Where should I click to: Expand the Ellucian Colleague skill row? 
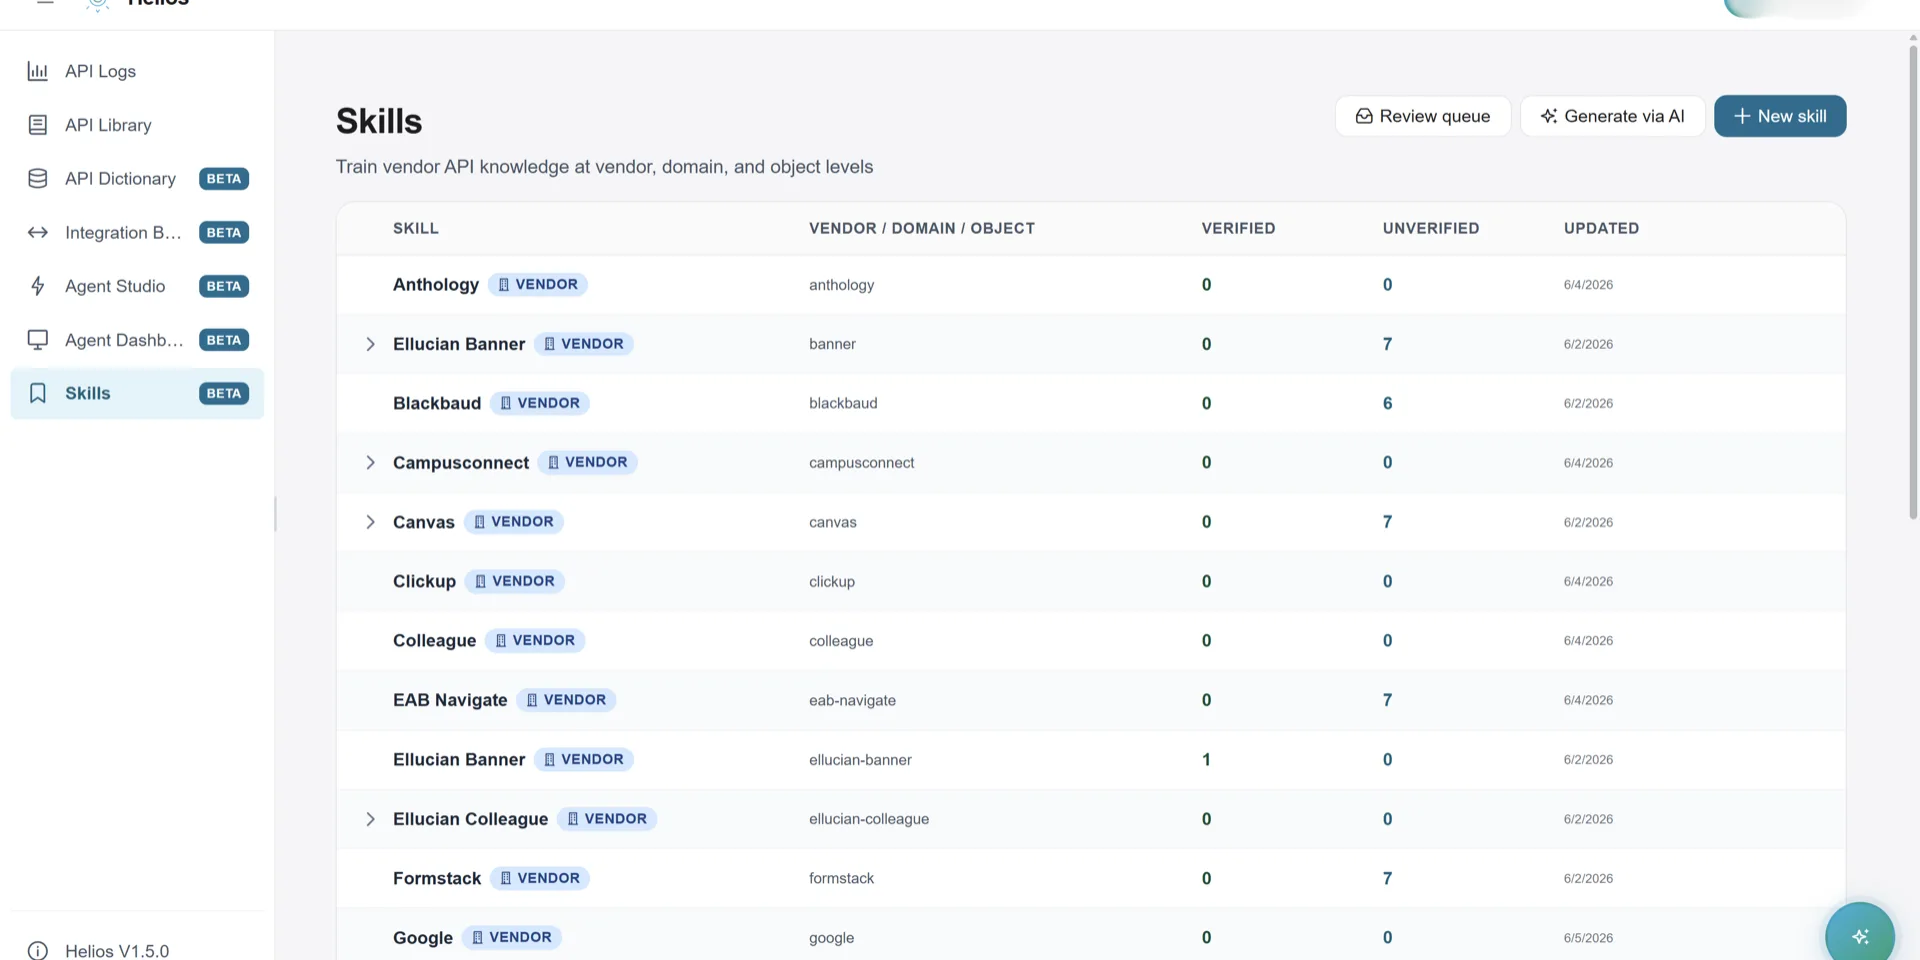[x=370, y=819]
